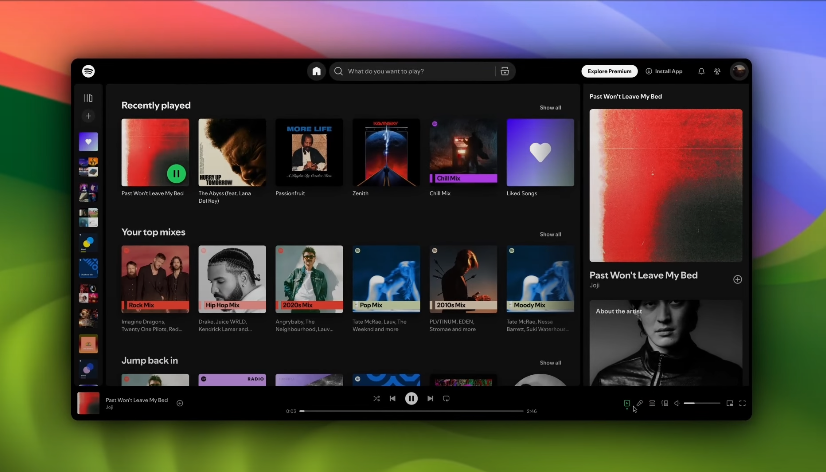
Task: Click the search magnifier icon
Action: pyautogui.click(x=339, y=71)
